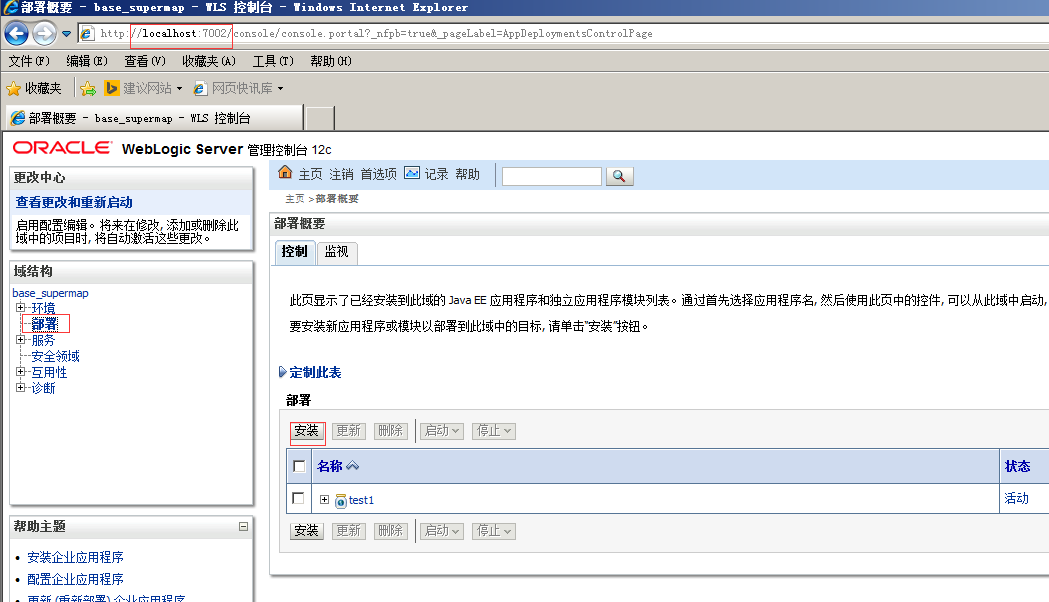
Task: Open the 编辑(E) menu
Action: [87, 61]
